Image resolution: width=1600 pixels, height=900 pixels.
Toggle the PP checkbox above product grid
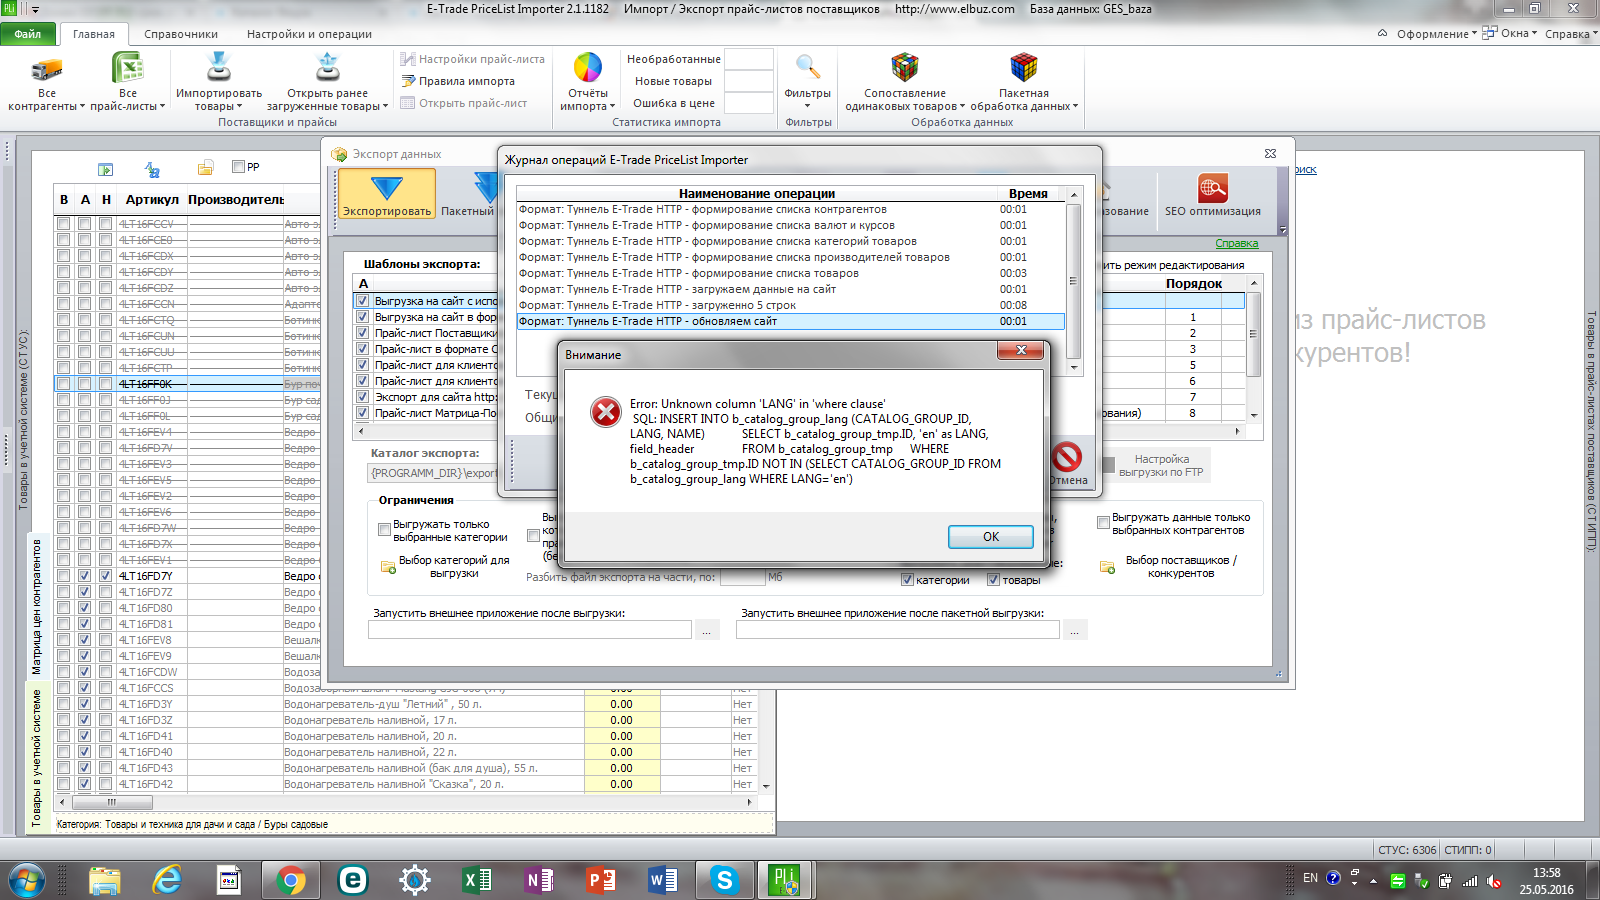coord(238,167)
